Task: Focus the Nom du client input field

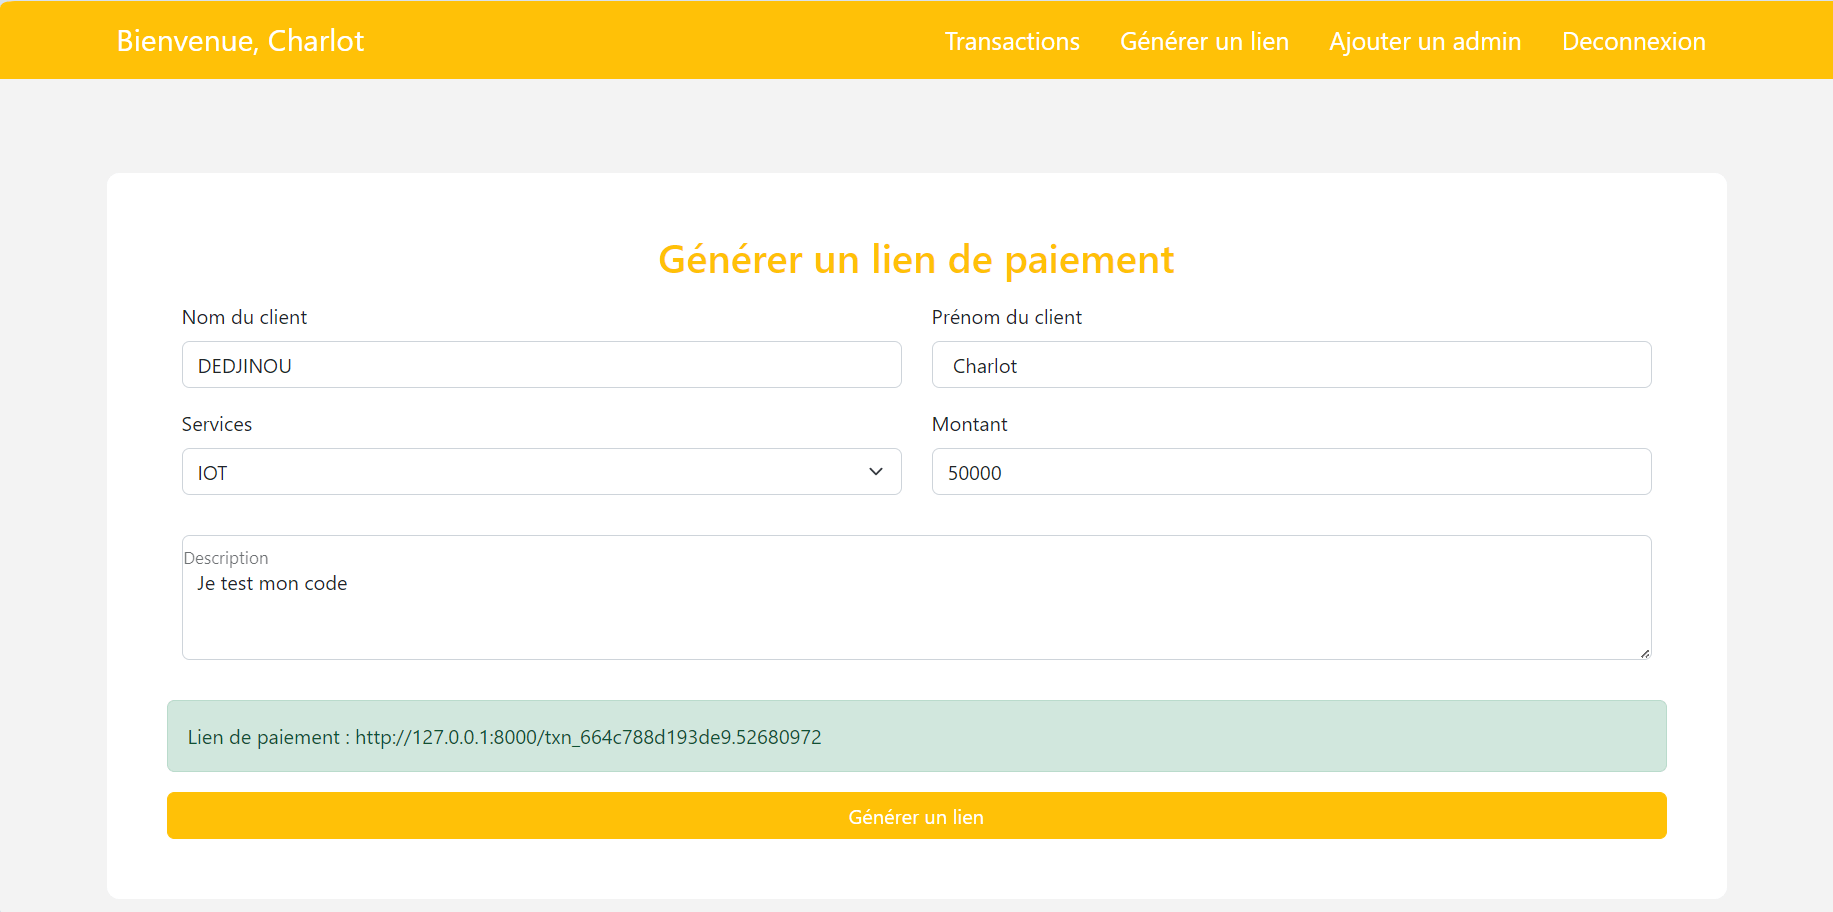Action: [541, 365]
